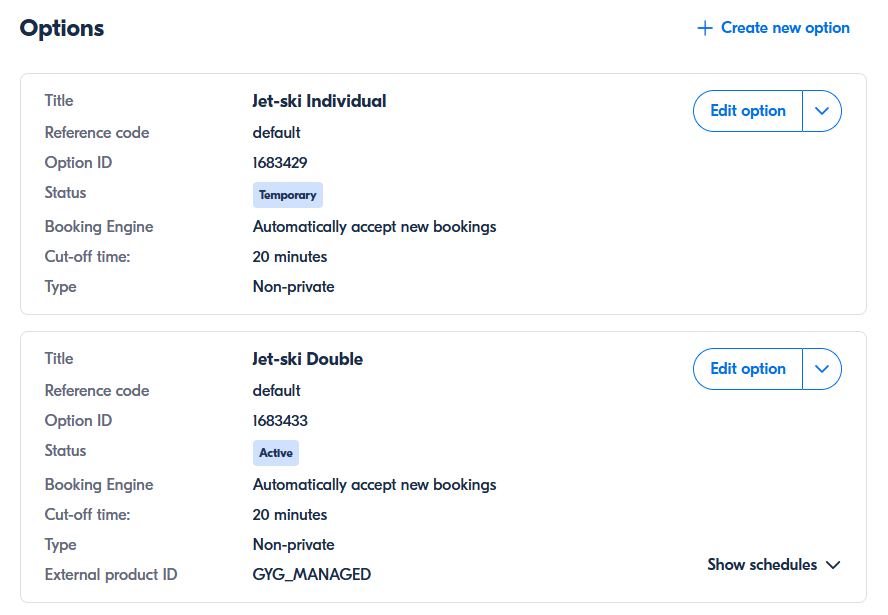Viewport: 888px width, 615px height.
Task: Edit the Jet-ski Individual option
Action: [748, 111]
